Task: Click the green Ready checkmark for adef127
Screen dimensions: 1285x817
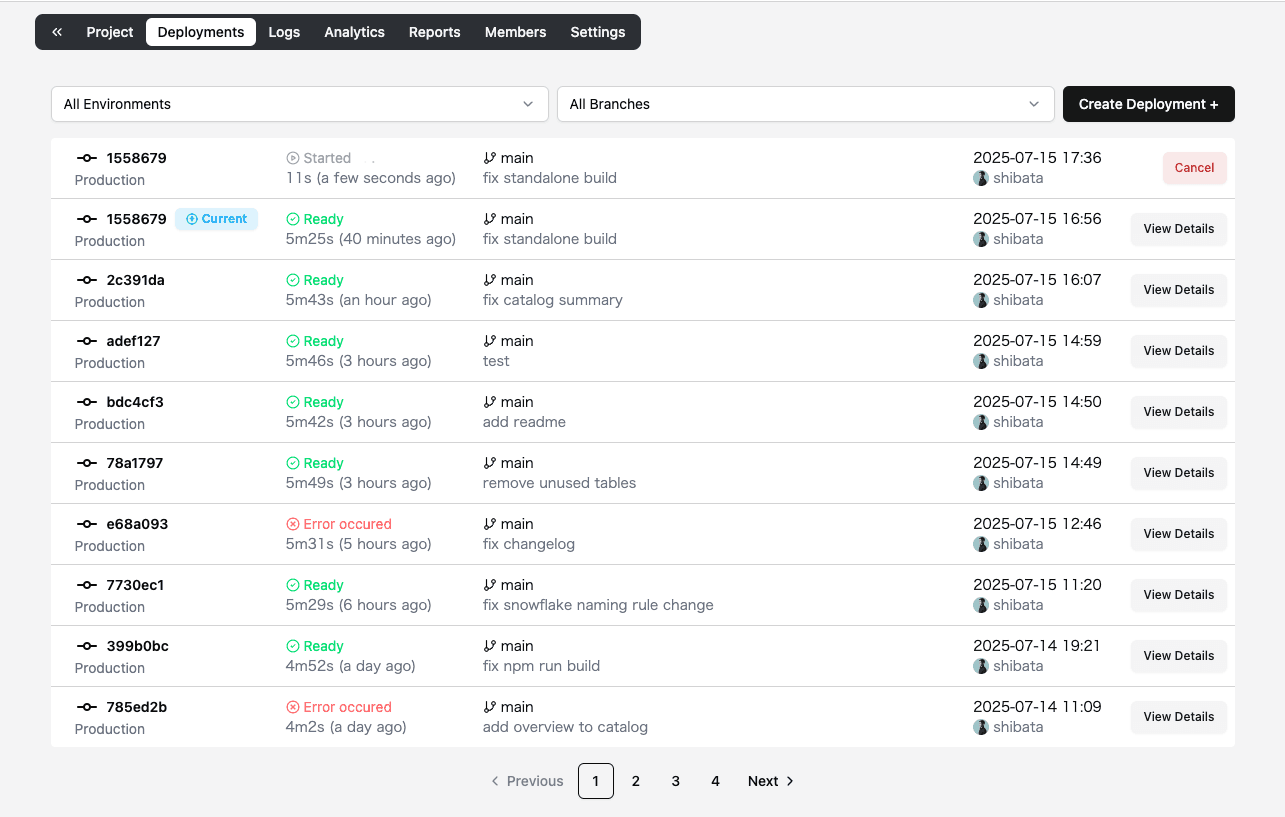Action: [292, 340]
